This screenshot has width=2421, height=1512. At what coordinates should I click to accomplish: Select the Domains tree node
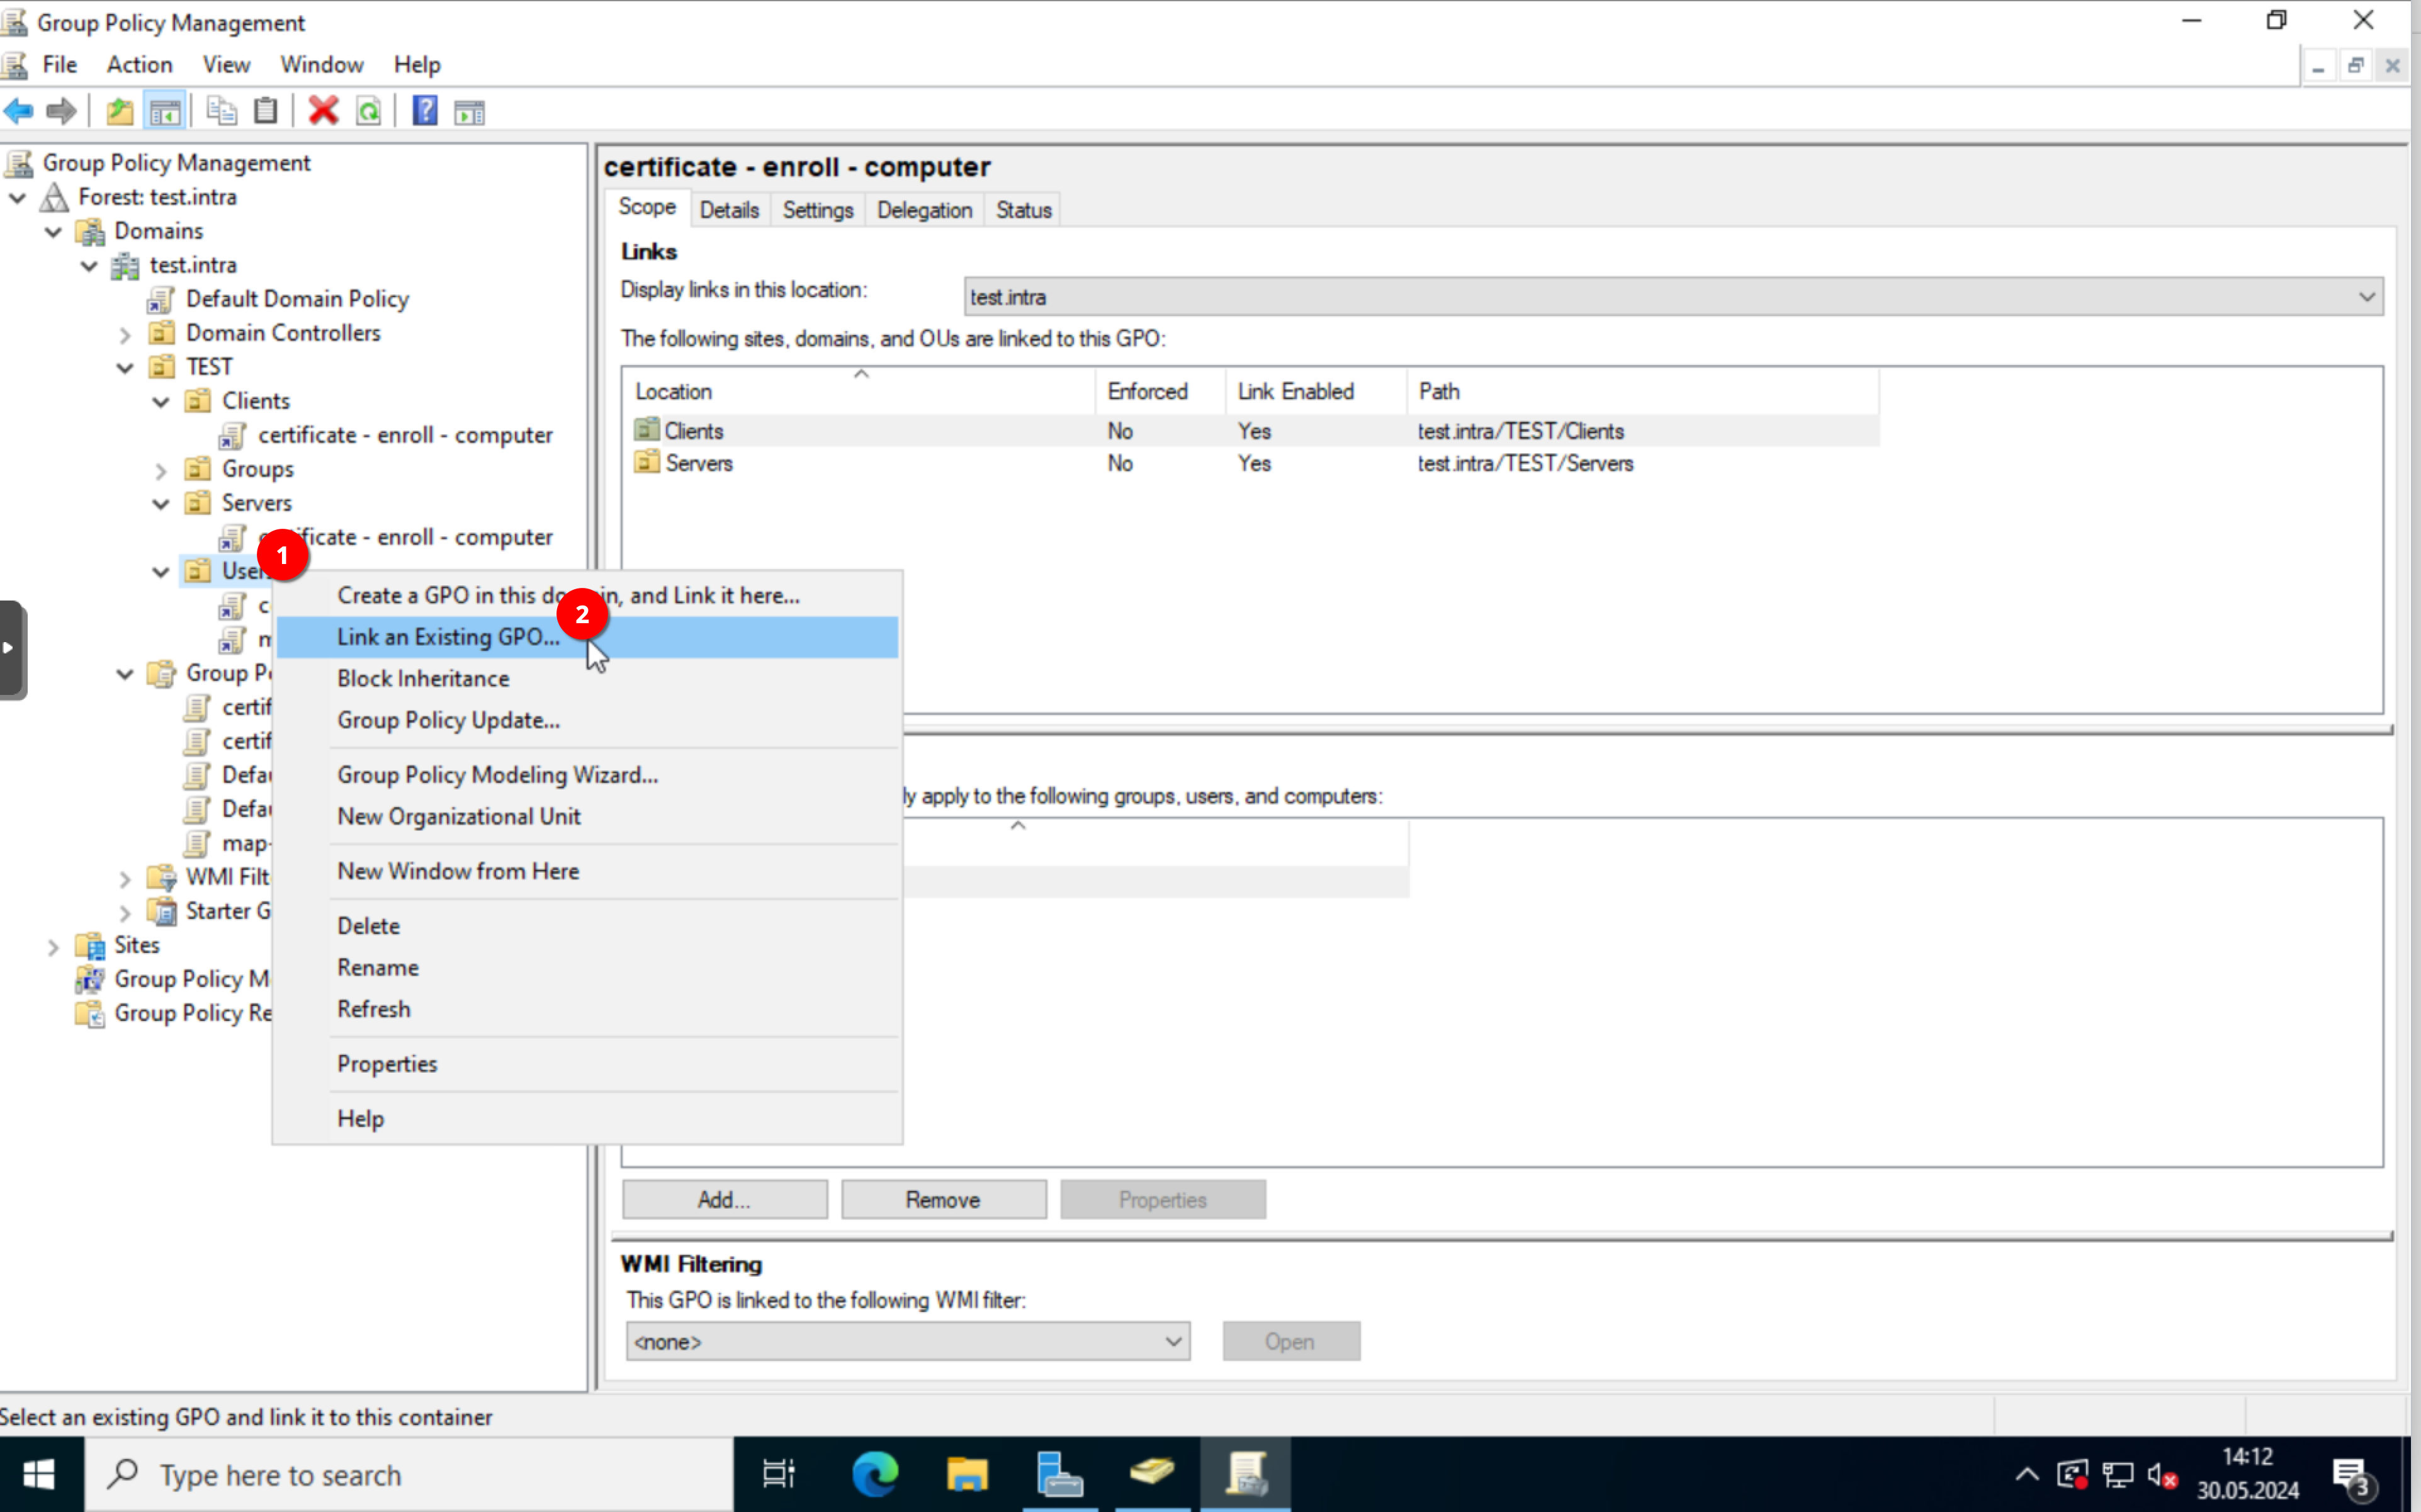tap(158, 231)
